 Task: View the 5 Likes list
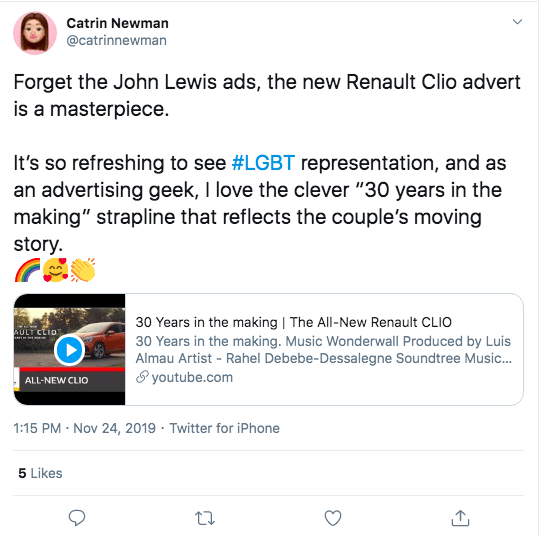40,473
